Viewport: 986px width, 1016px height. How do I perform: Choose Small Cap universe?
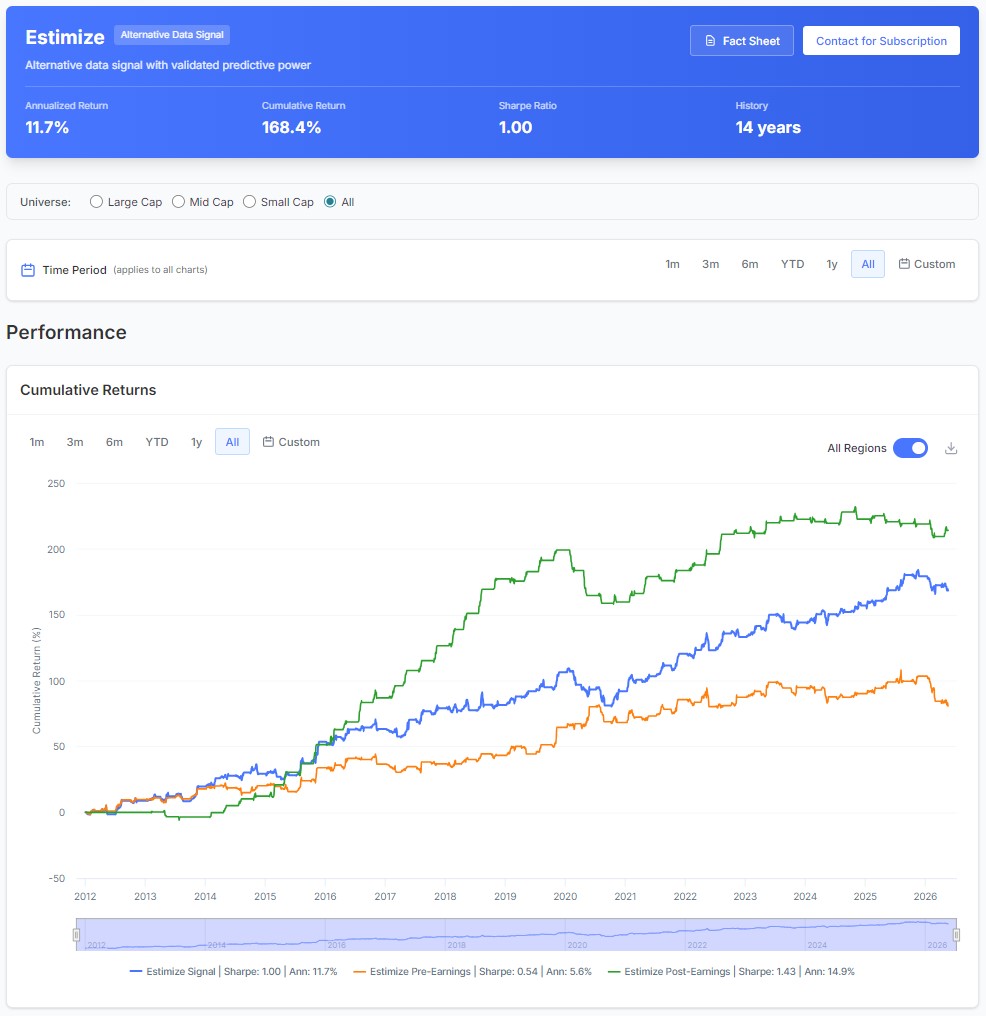coord(249,202)
